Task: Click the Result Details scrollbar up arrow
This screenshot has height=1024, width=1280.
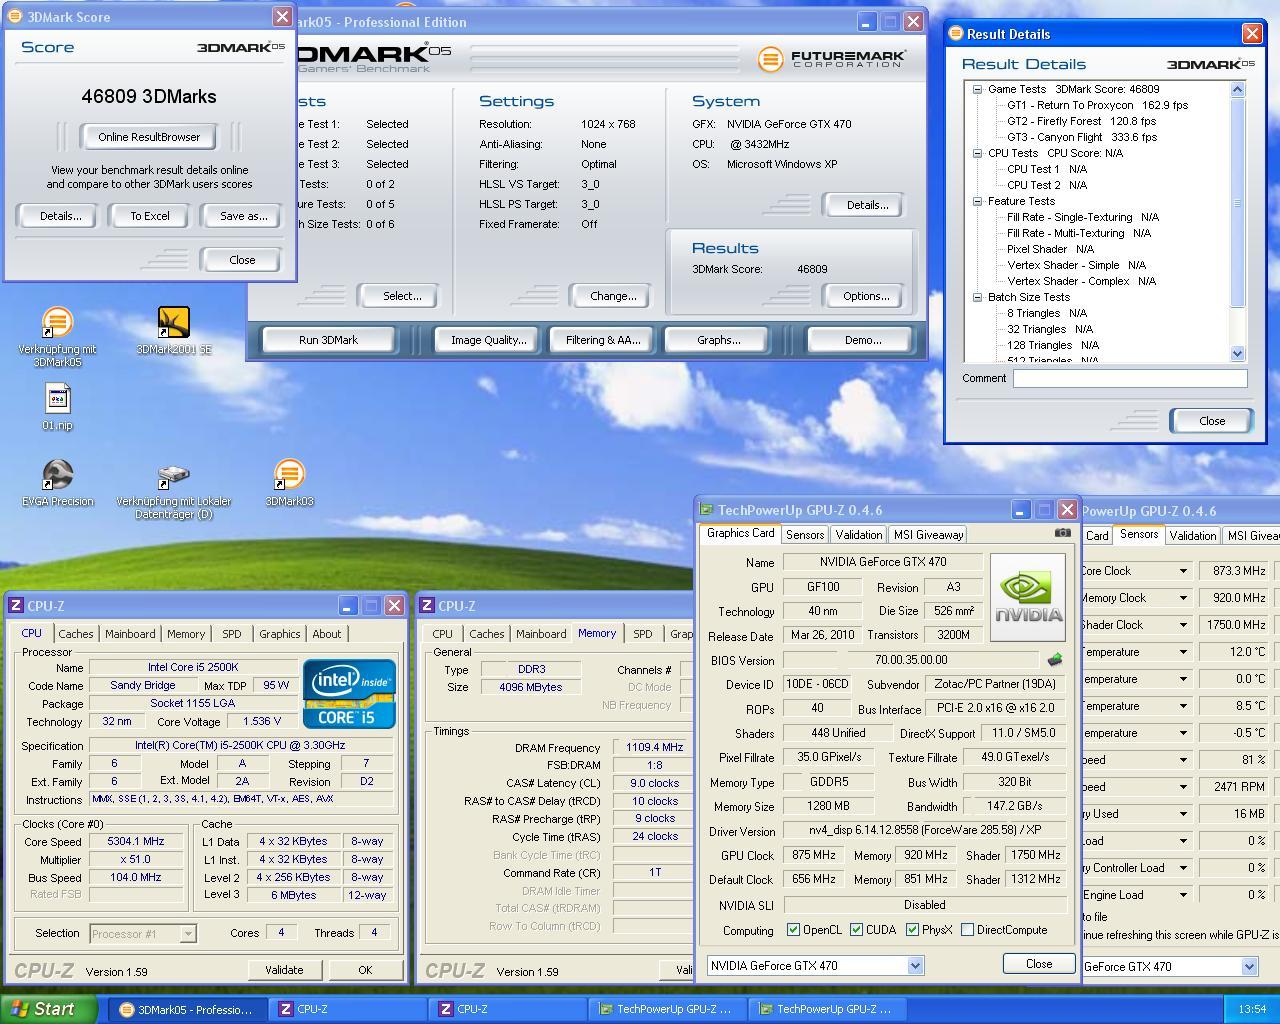Action: click(1237, 89)
